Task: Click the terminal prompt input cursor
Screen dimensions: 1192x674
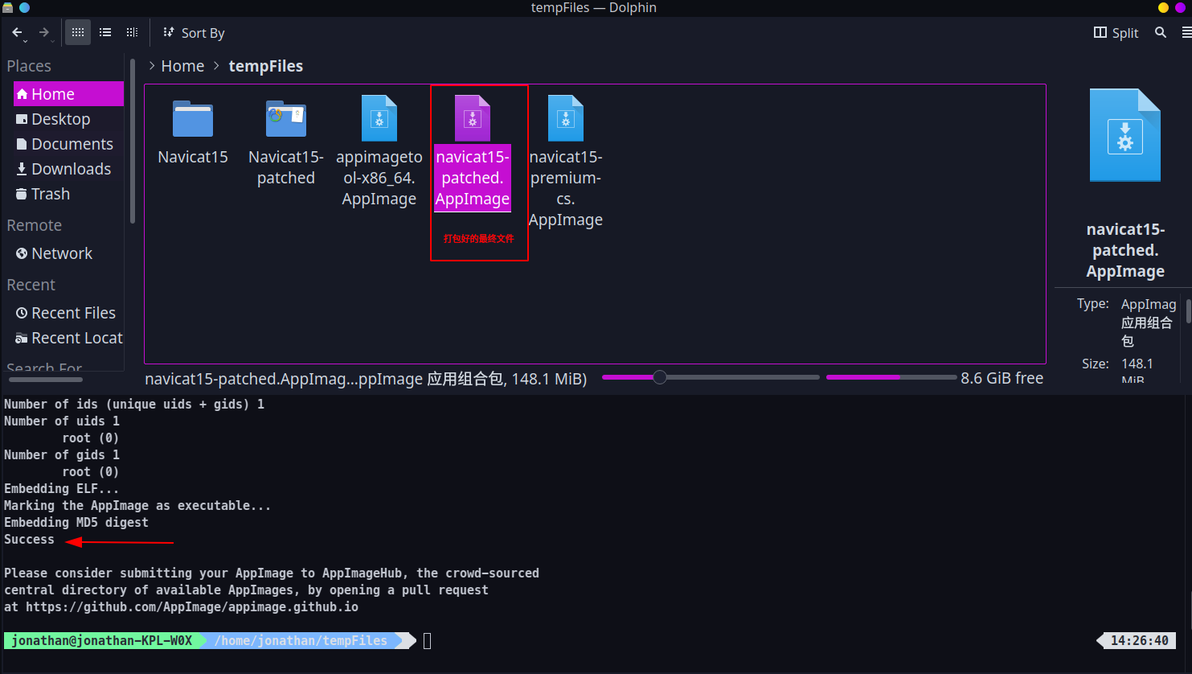Action: 427,641
